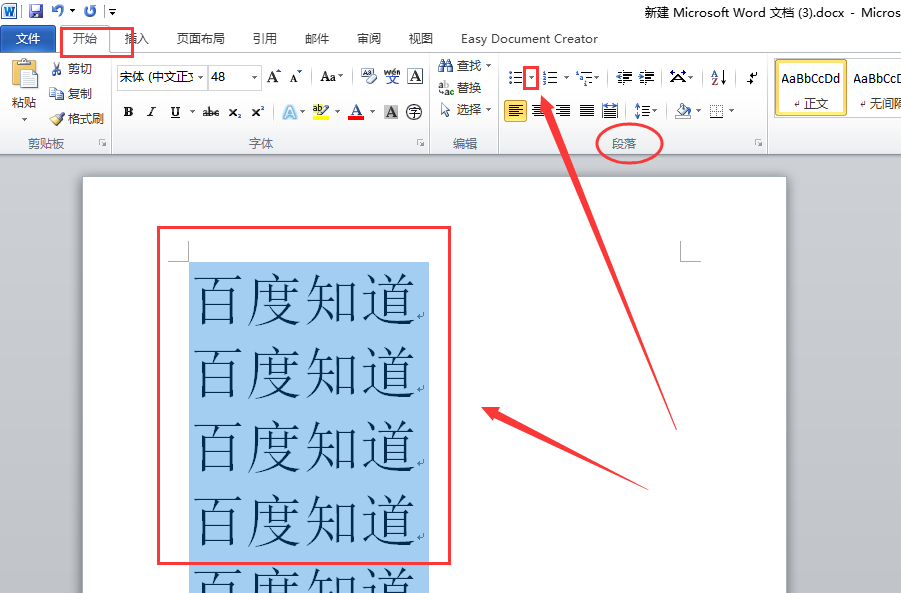Viewport: 901px width, 593px height.
Task: Expand the 粘贴 paste options arrow
Action: (x=24, y=120)
